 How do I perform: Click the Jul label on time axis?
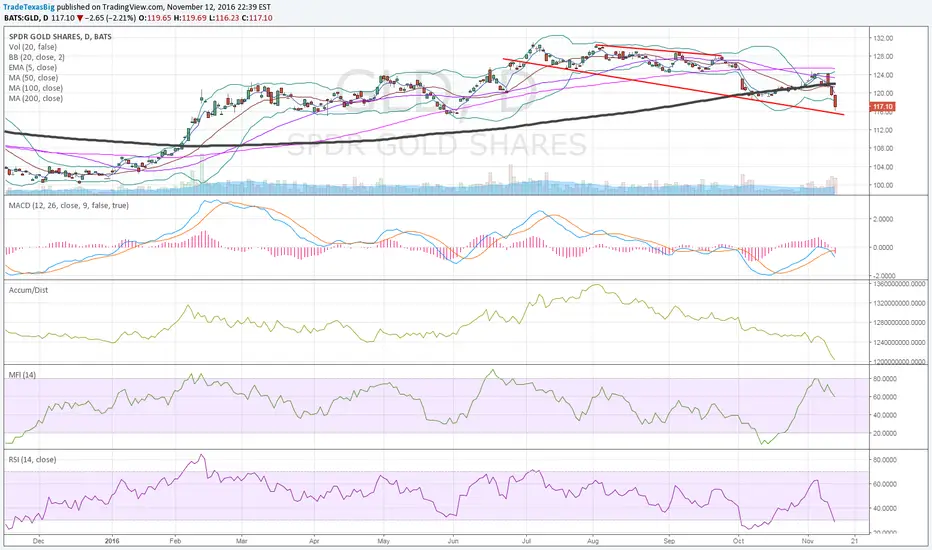[526, 541]
